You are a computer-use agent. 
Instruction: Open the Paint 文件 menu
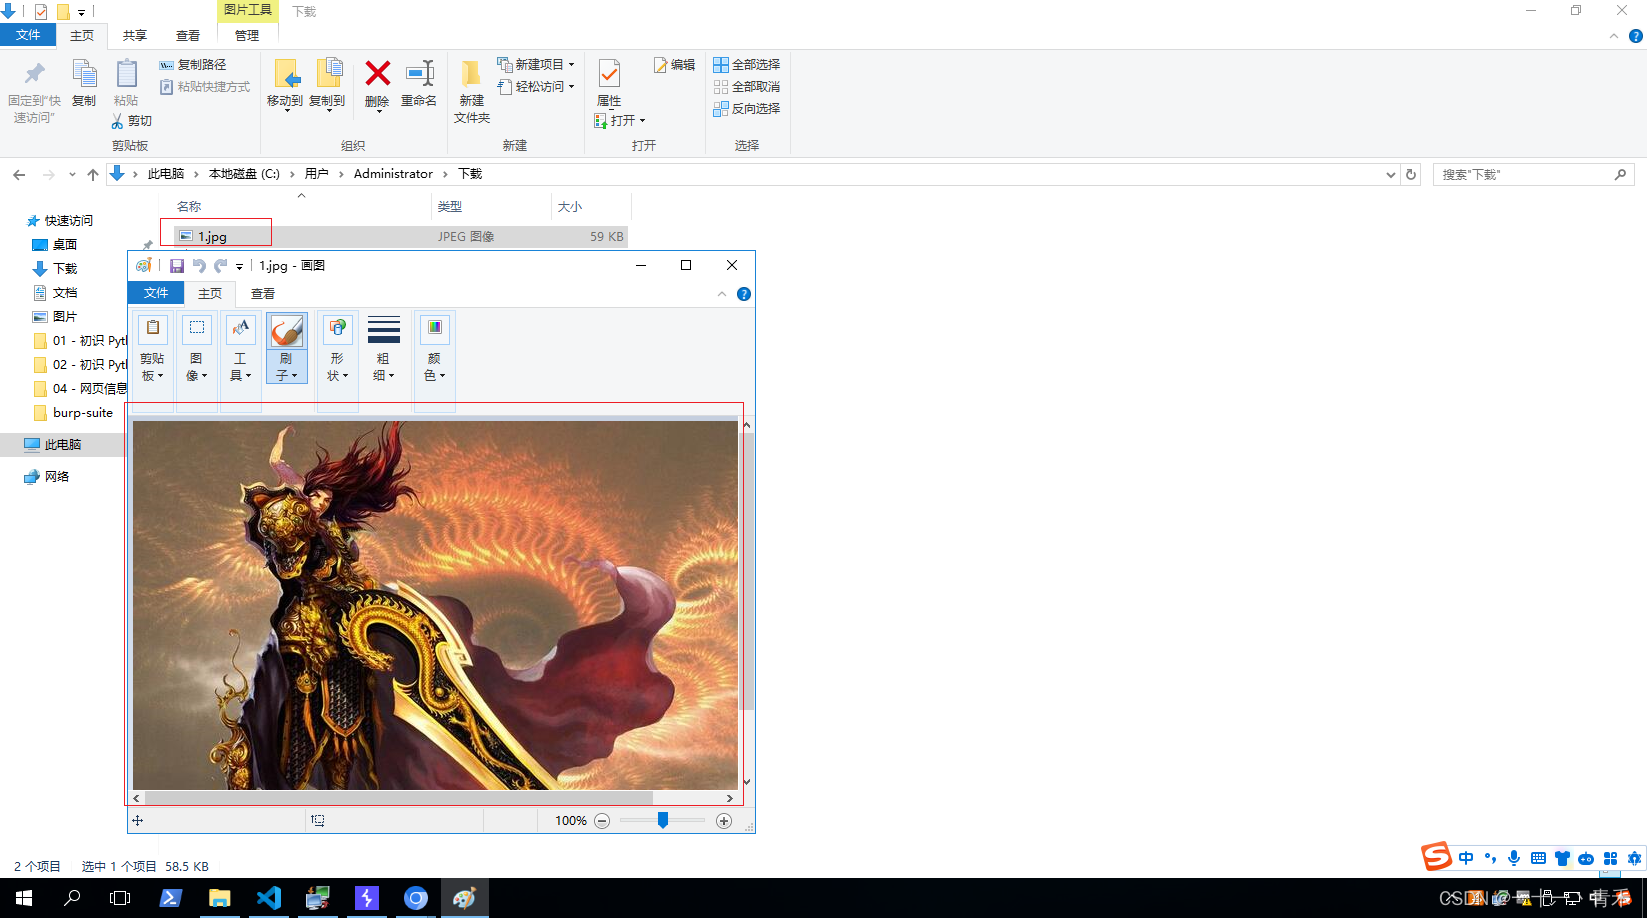[x=156, y=293]
